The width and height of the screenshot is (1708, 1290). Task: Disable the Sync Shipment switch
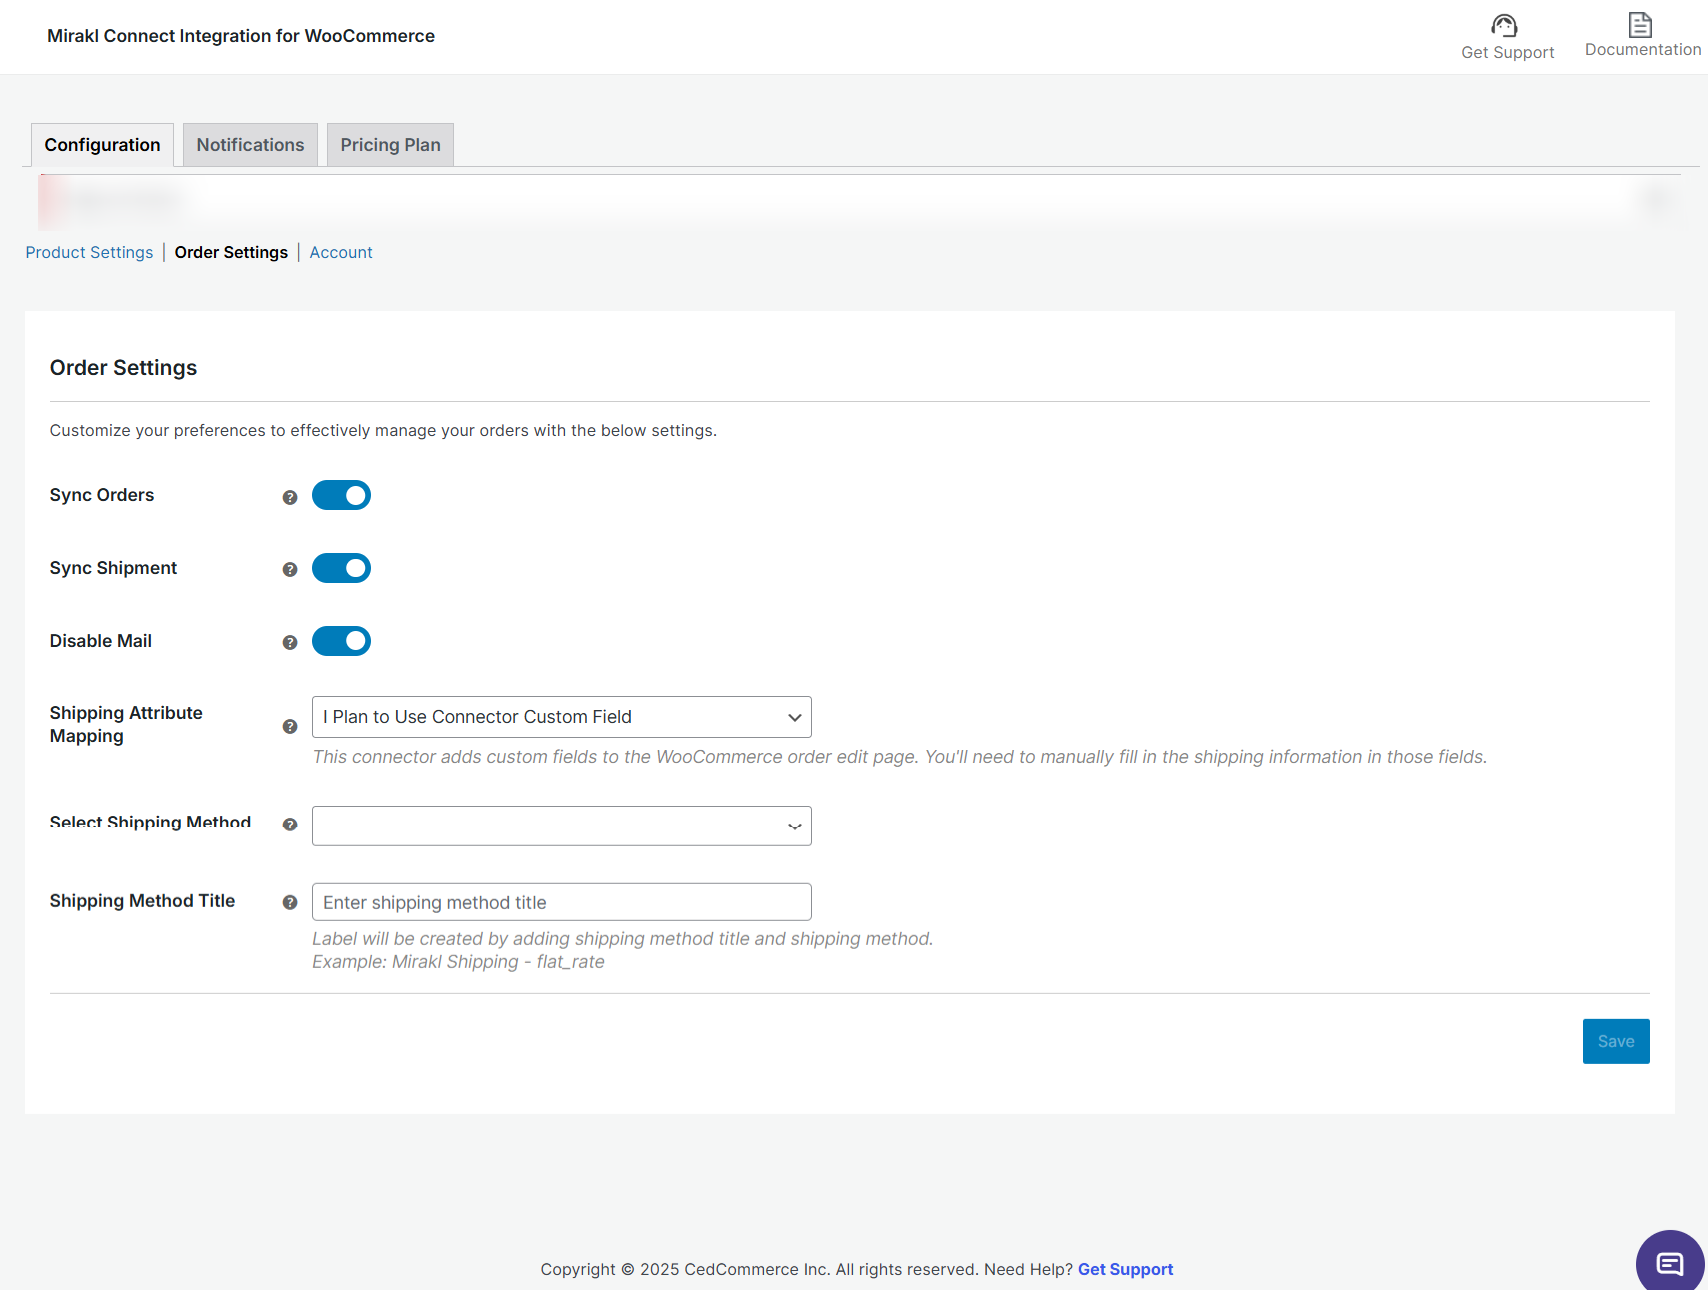pyautogui.click(x=341, y=569)
